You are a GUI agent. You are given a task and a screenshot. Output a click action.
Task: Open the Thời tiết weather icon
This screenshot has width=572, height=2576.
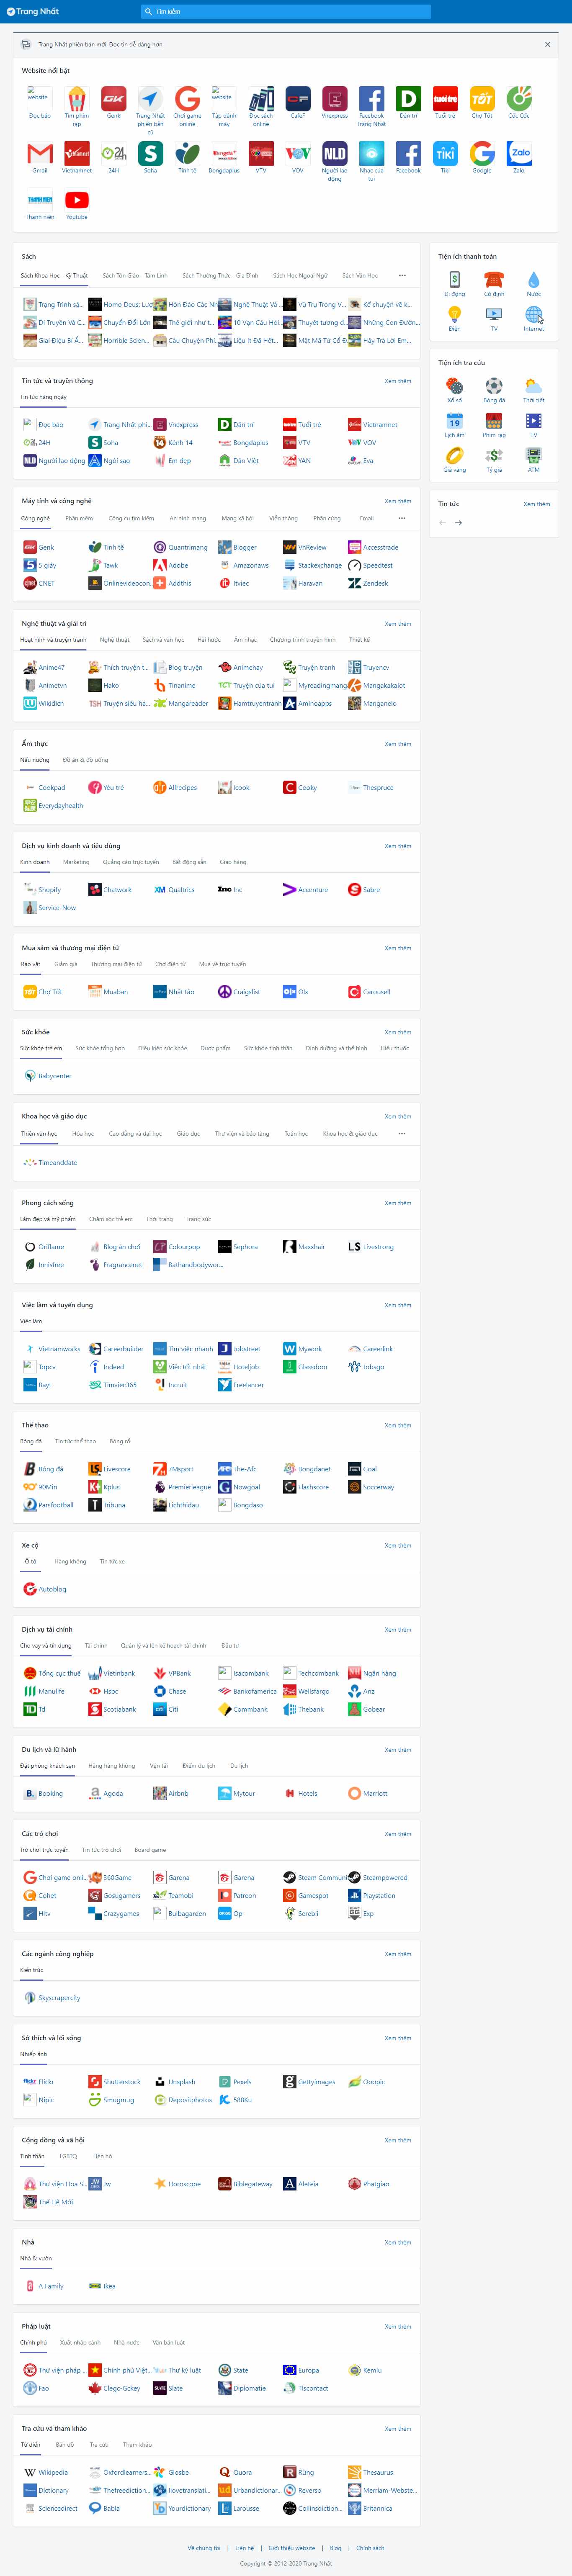[533, 386]
